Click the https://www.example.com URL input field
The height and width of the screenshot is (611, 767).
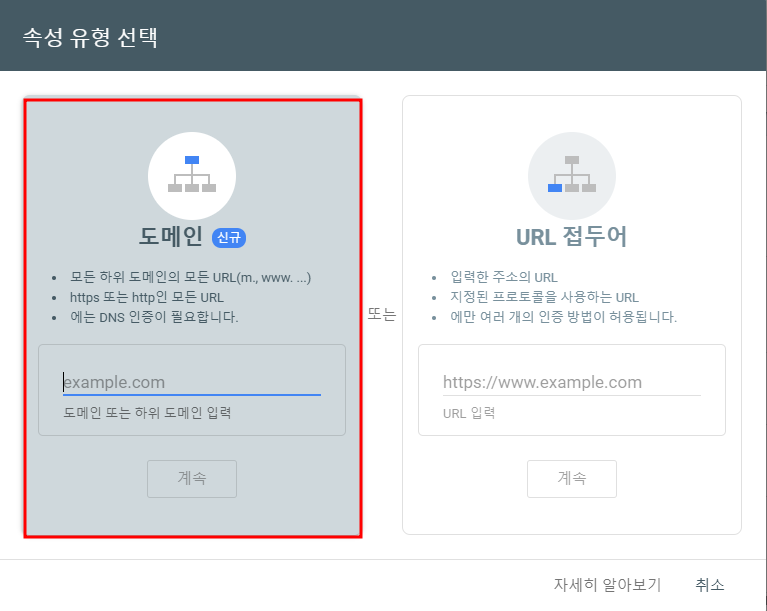coord(571,382)
